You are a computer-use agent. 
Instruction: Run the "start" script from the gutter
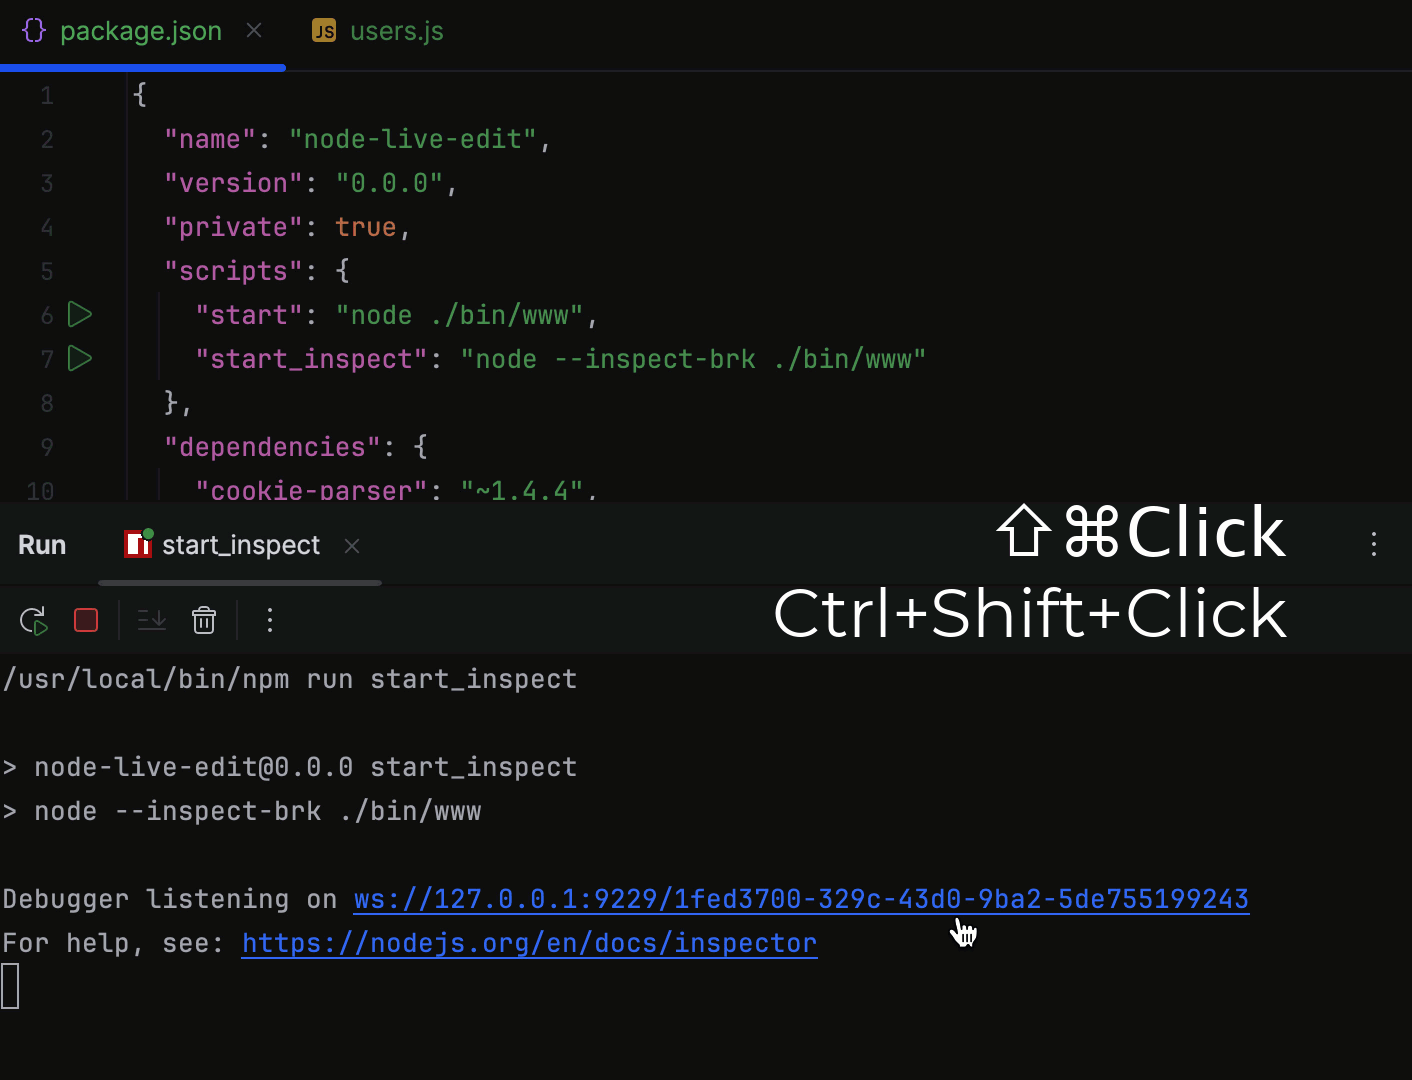[79, 314]
